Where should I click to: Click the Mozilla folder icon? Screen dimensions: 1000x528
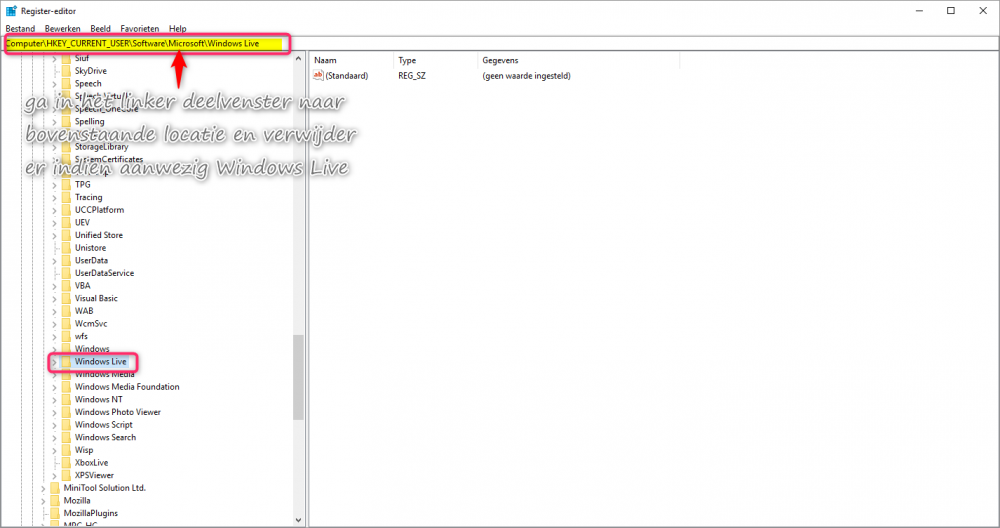coord(54,501)
